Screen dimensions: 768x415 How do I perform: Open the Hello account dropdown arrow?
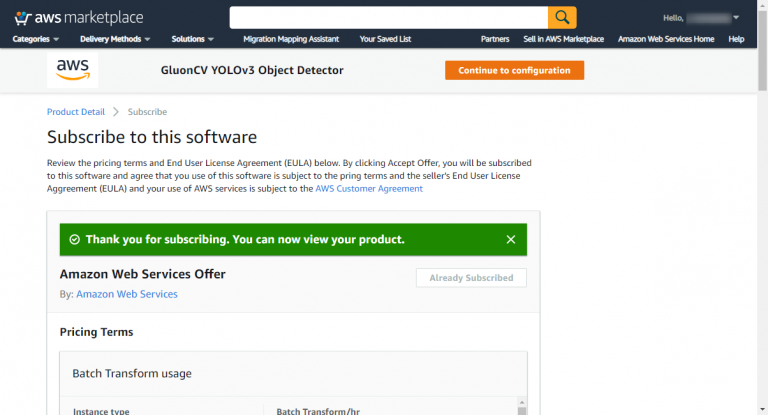[736, 18]
